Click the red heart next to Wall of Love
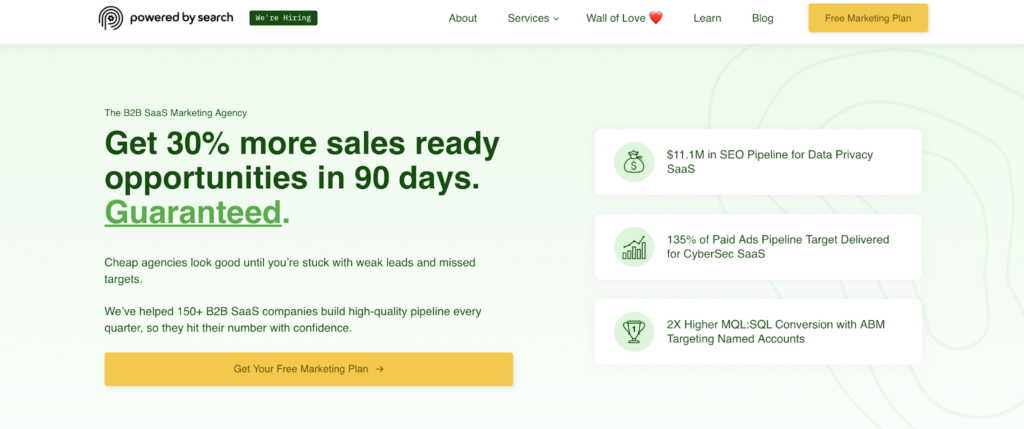 pos(656,18)
